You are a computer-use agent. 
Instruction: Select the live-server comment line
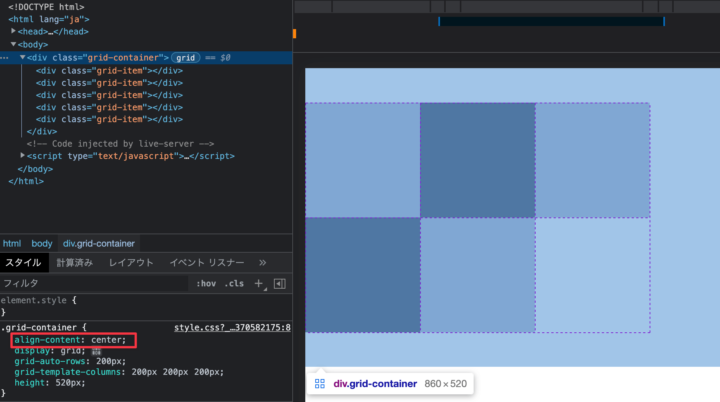click(120, 144)
